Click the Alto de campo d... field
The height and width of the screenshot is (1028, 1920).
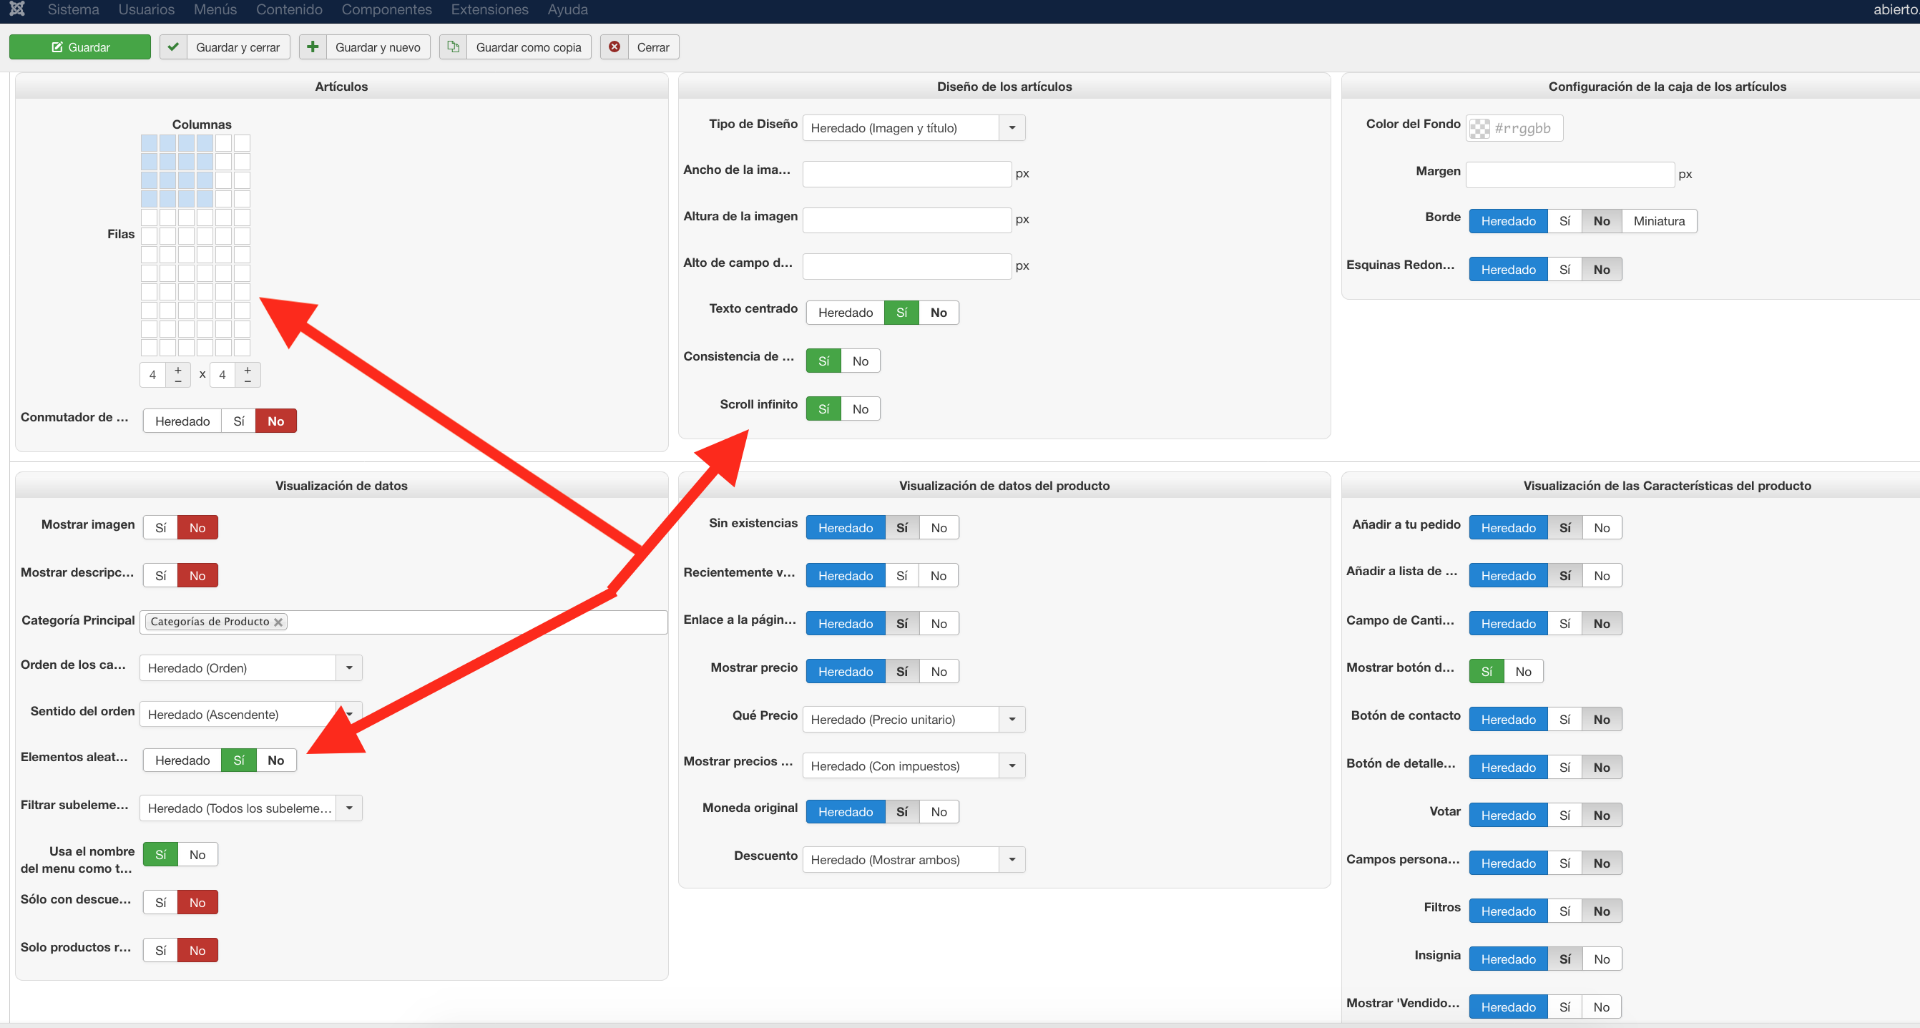pos(907,266)
